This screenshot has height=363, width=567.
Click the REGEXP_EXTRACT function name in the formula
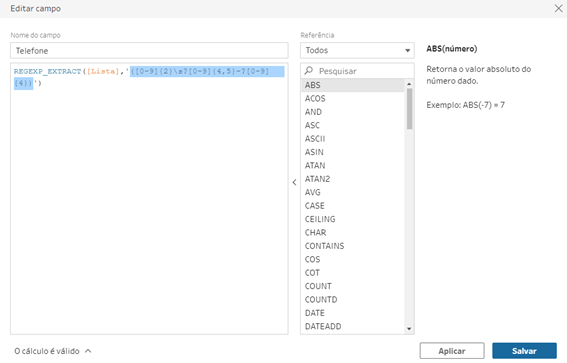pos(47,71)
